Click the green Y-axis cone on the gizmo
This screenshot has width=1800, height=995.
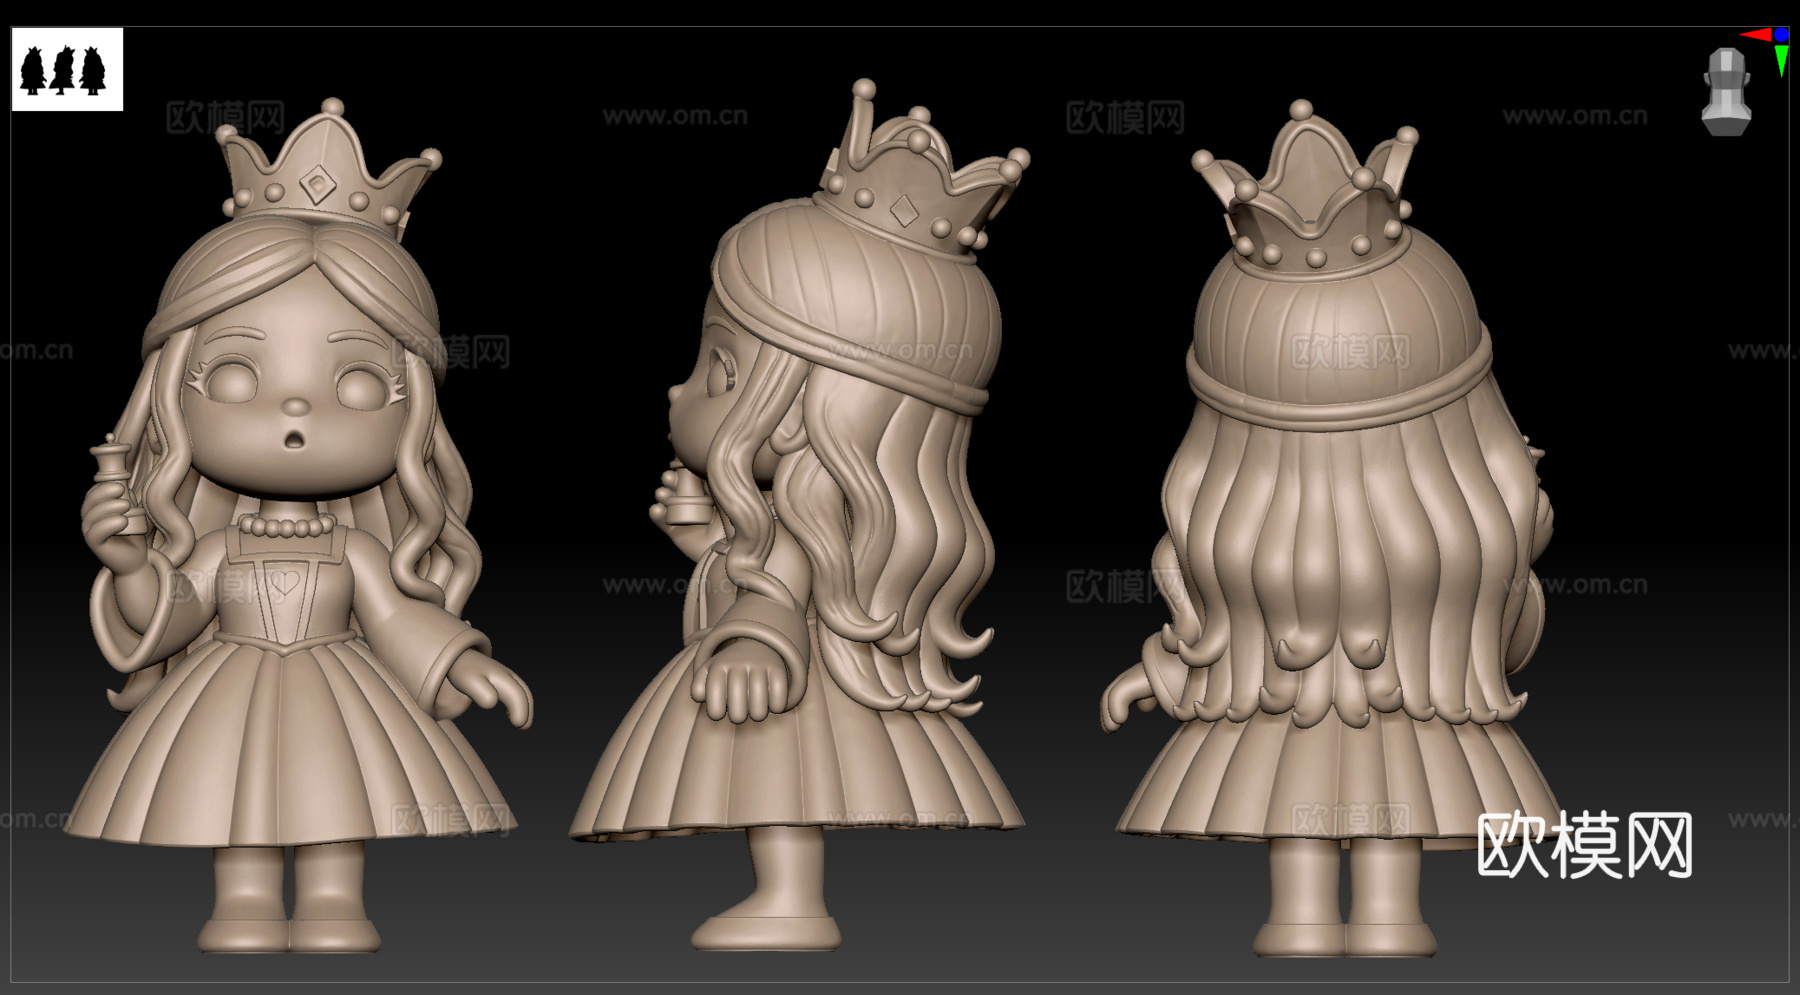coord(1782,60)
